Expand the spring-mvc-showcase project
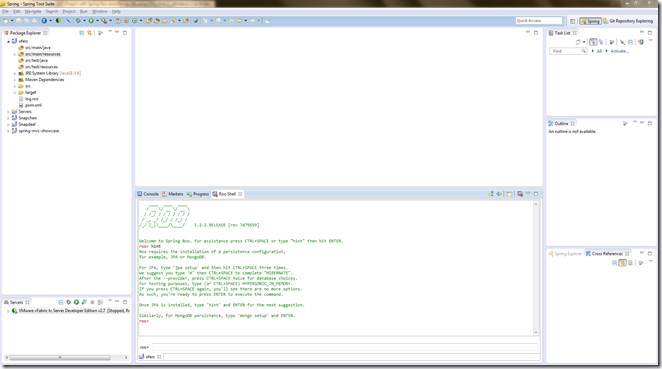This screenshot has height=369, width=662. click(8, 131)
